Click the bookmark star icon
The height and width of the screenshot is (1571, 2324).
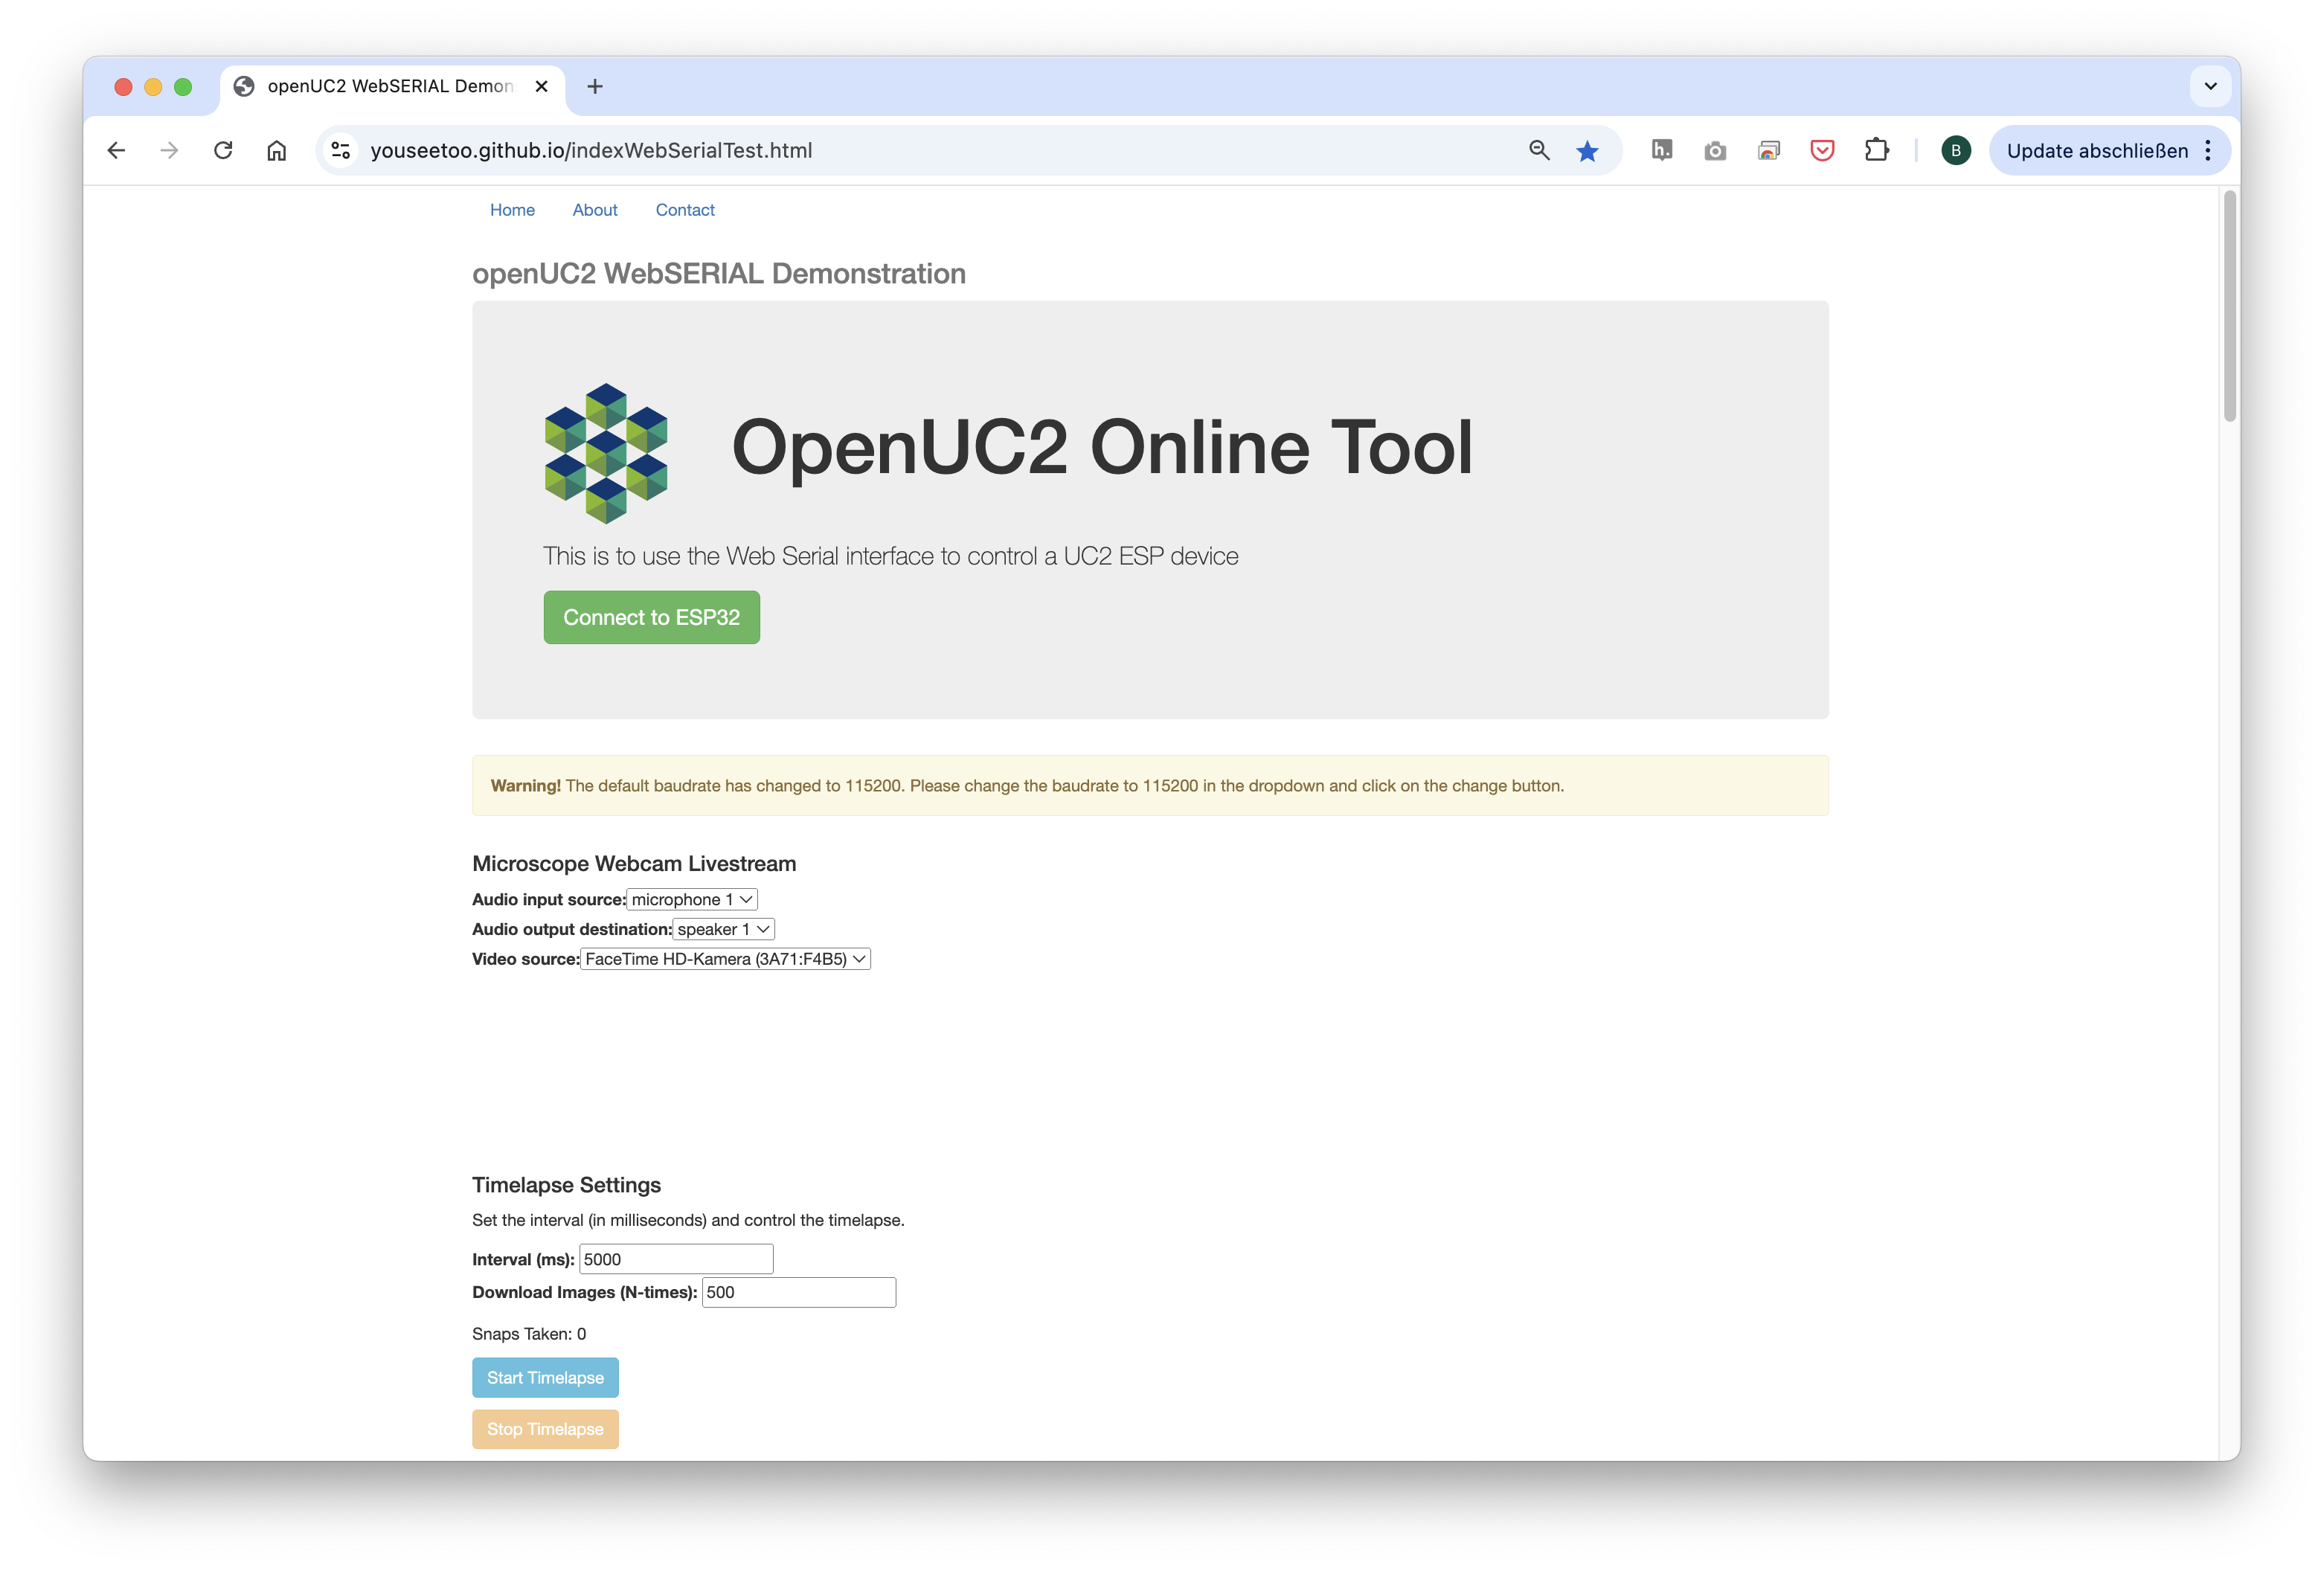(x=1587, y=151)
